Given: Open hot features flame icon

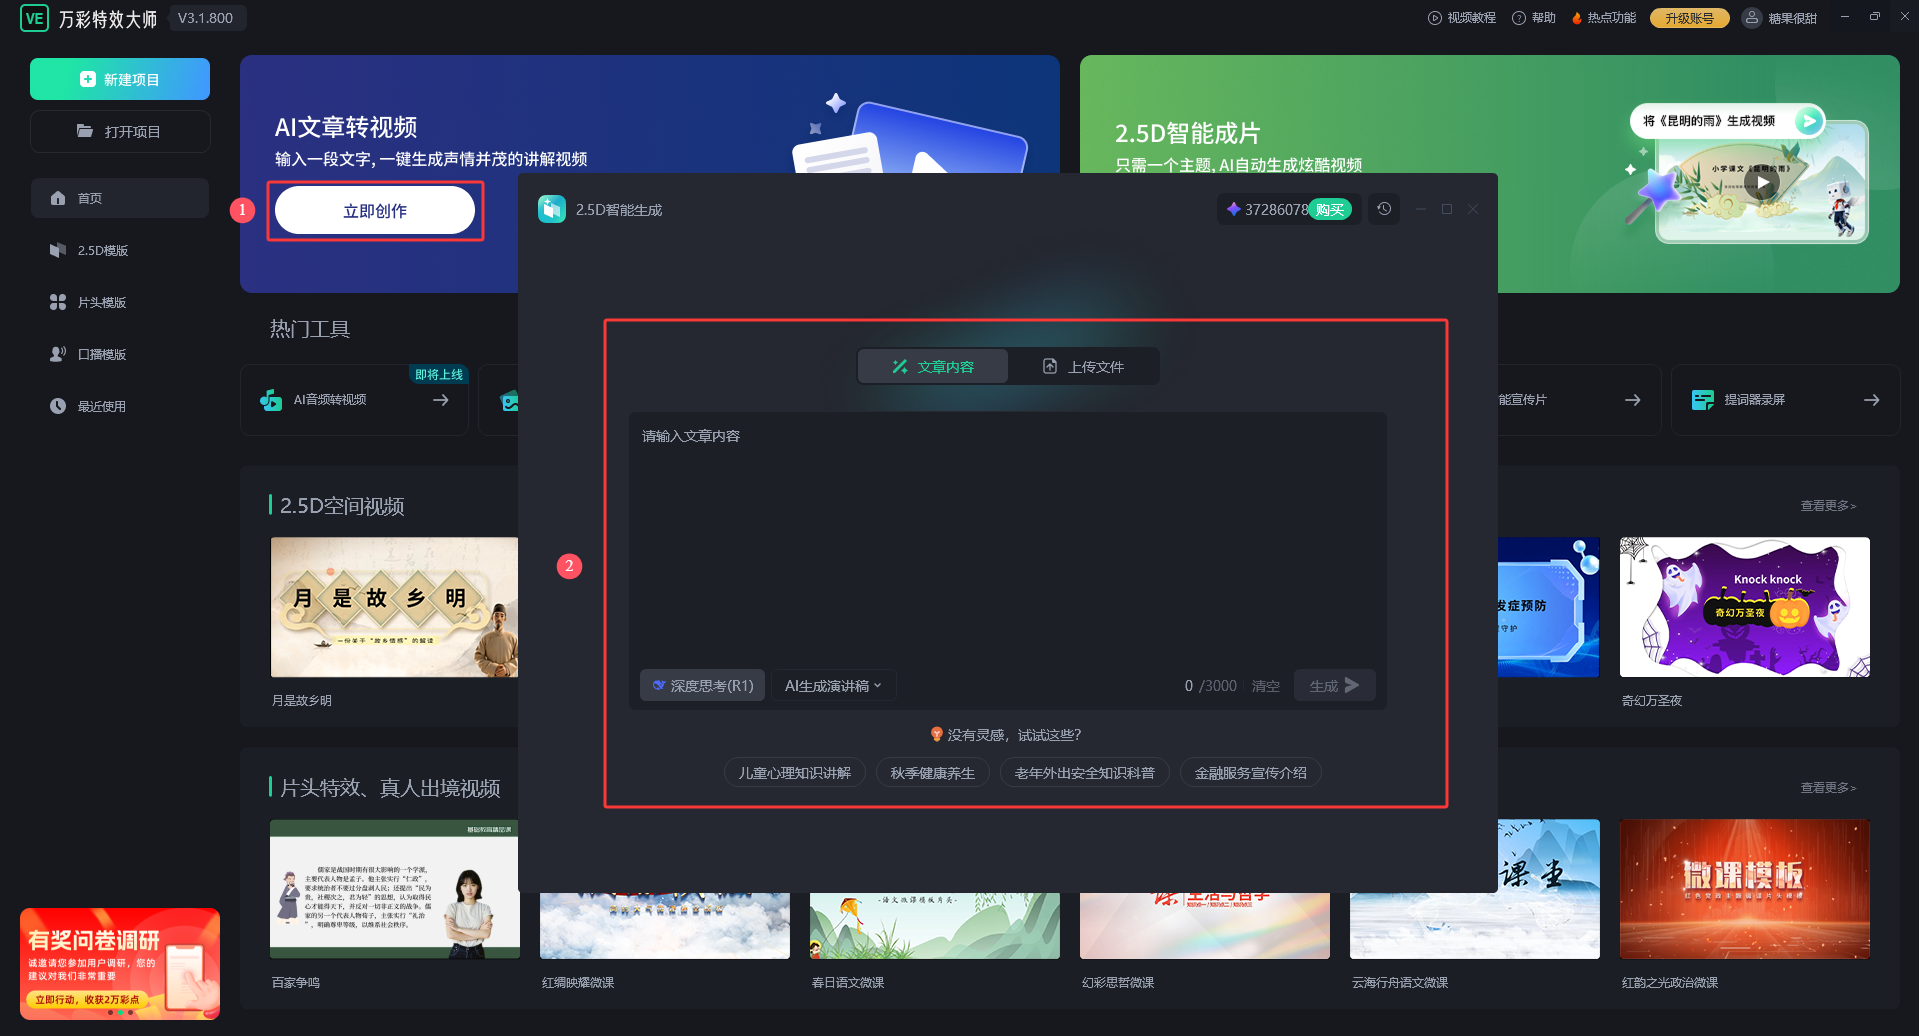Looking at the screenshot, I should click(1577, 18).
